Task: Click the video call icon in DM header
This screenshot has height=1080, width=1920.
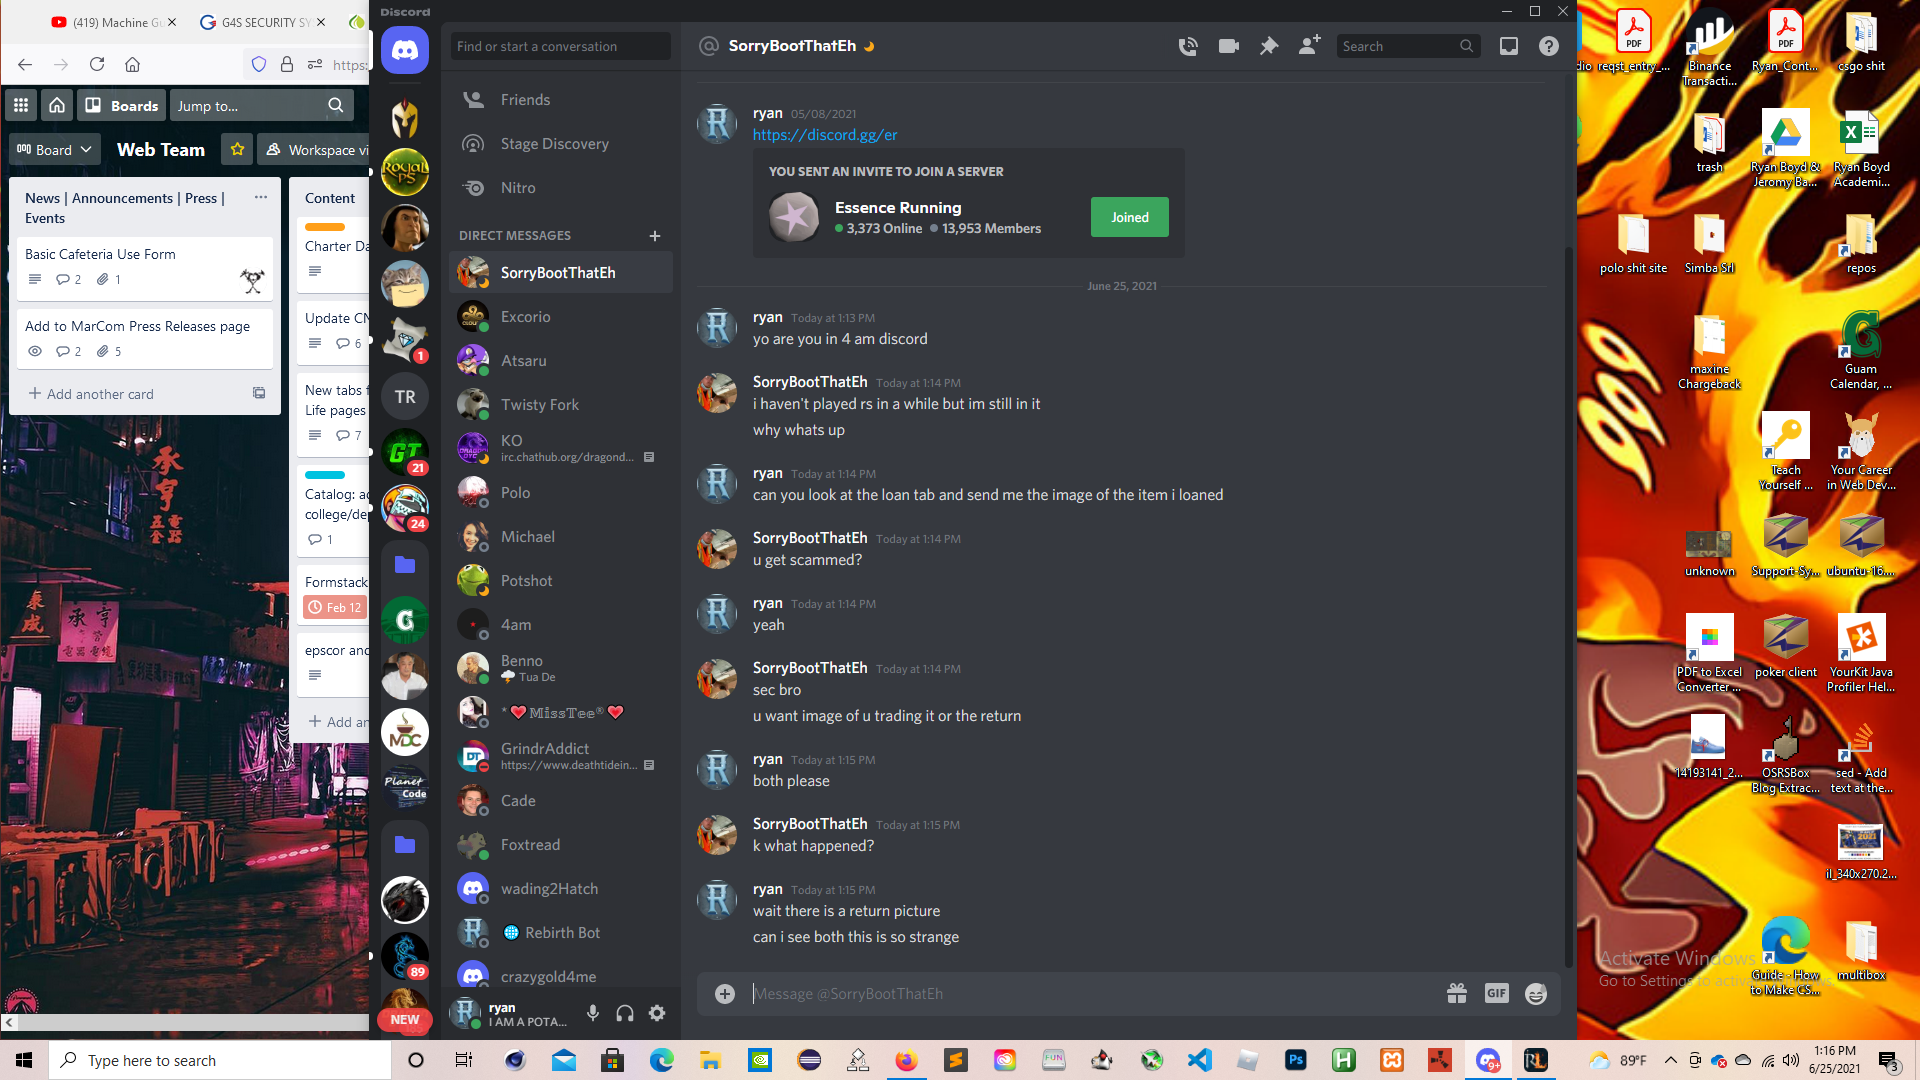Action: 1226,46
